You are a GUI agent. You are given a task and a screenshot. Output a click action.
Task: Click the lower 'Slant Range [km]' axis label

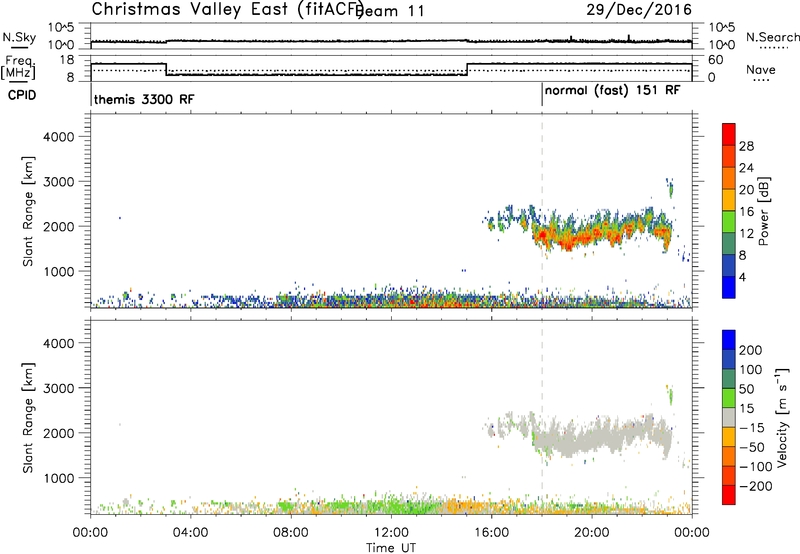[x=29, y=418]
